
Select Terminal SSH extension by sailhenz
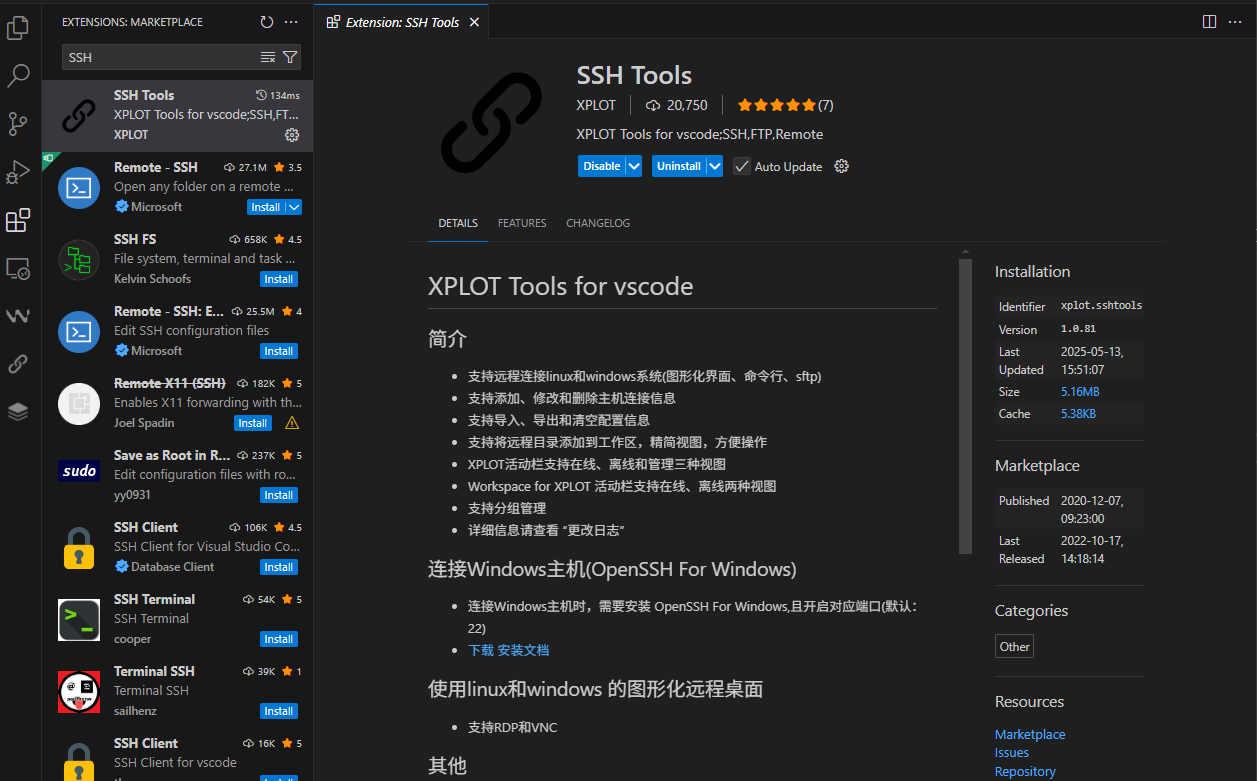coord(177,692)
